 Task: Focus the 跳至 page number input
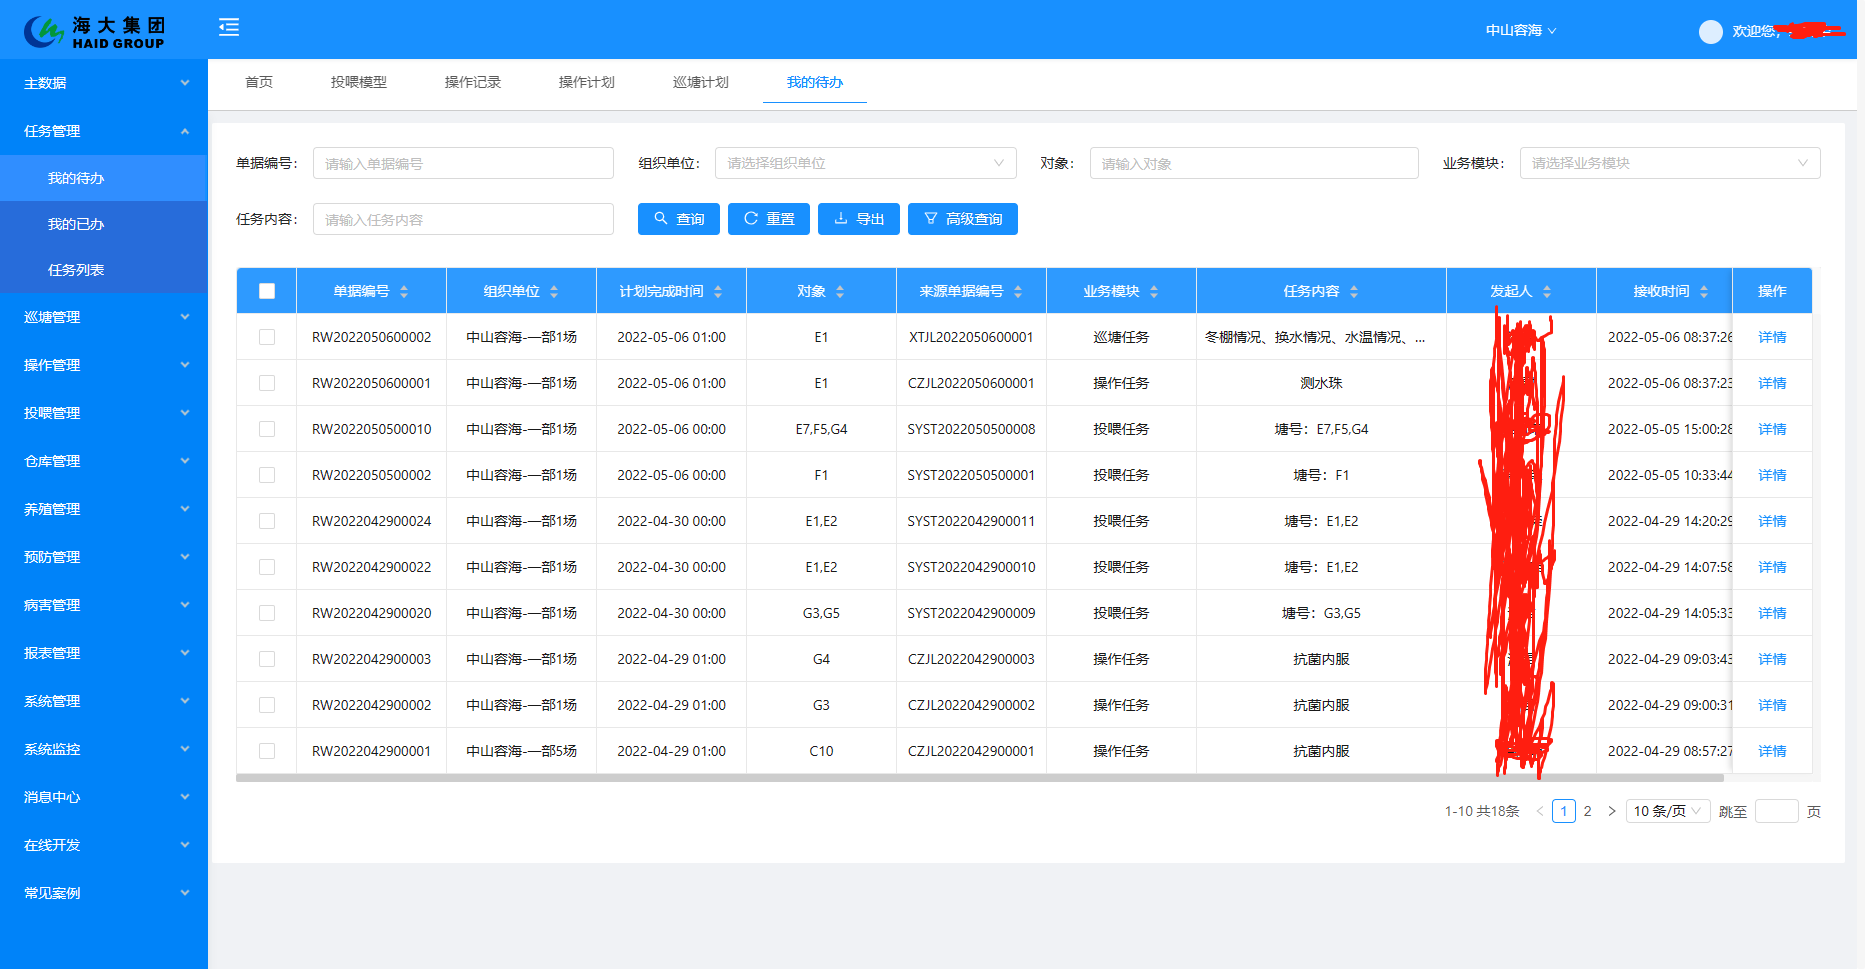1776,811
